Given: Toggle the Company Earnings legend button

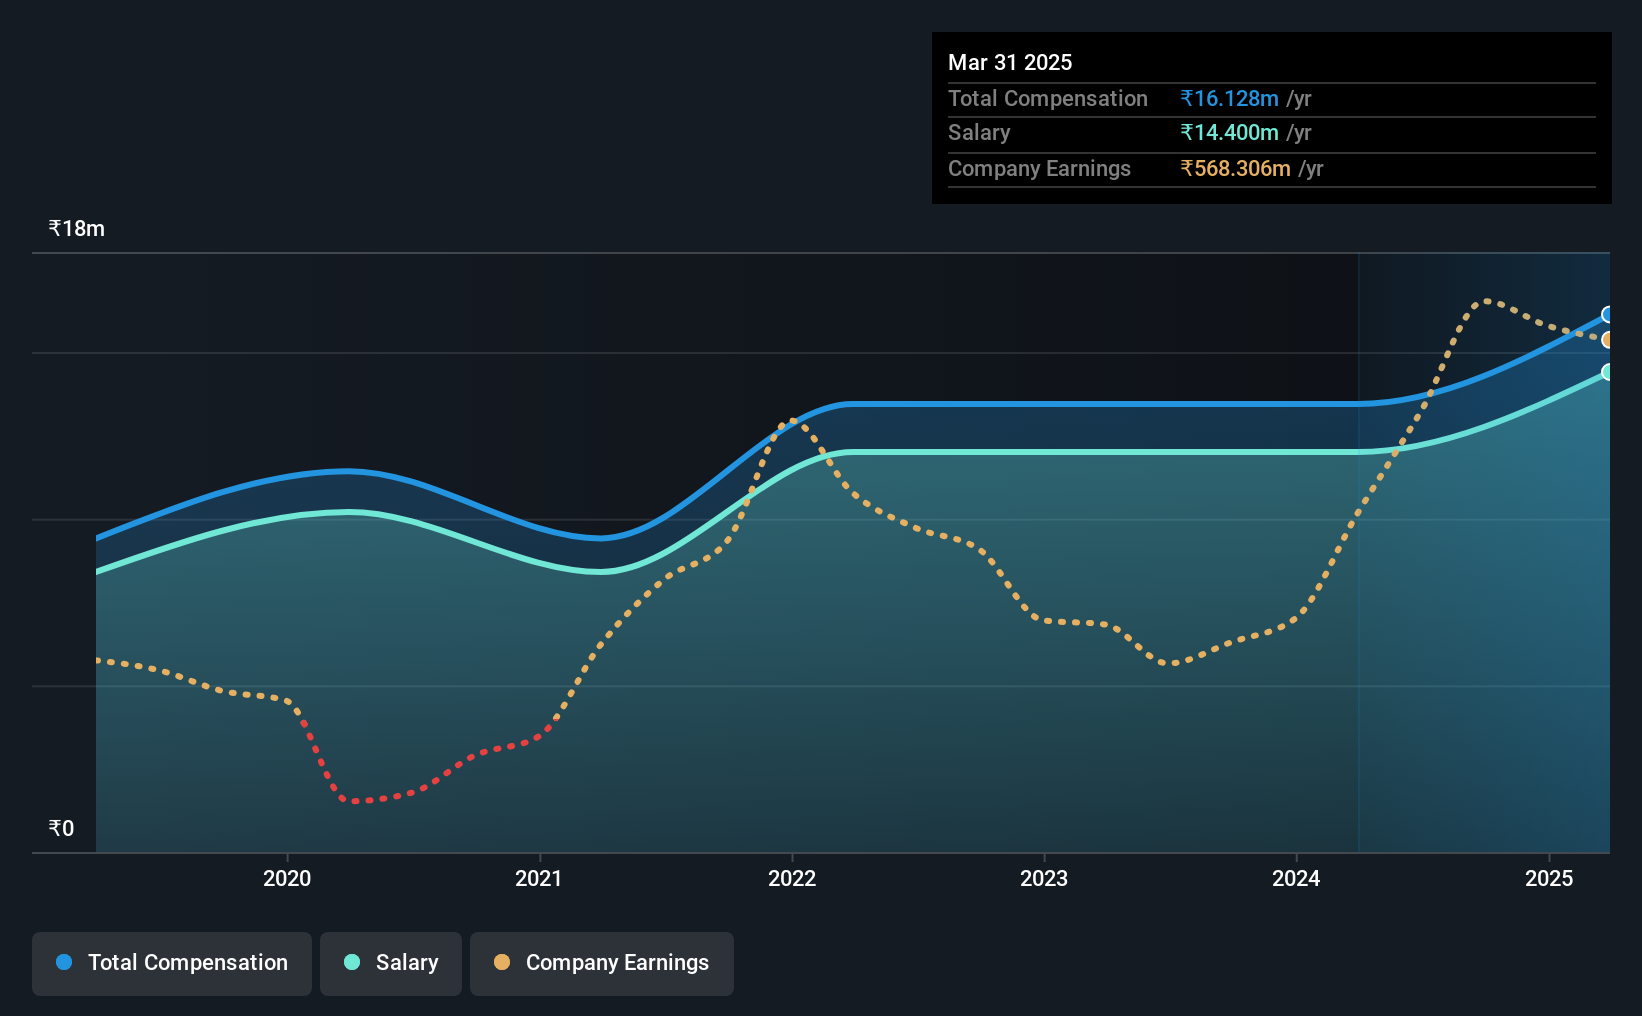Looking at the screenshot, I should [602, 963].
